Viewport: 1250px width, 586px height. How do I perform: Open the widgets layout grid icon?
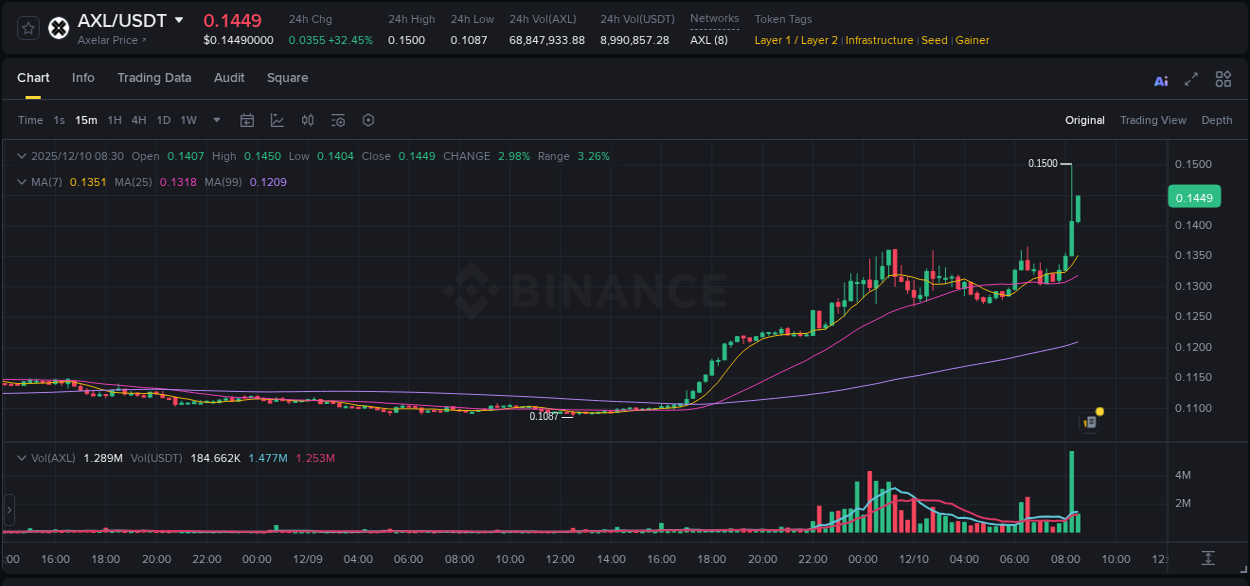click(1223, 79)
